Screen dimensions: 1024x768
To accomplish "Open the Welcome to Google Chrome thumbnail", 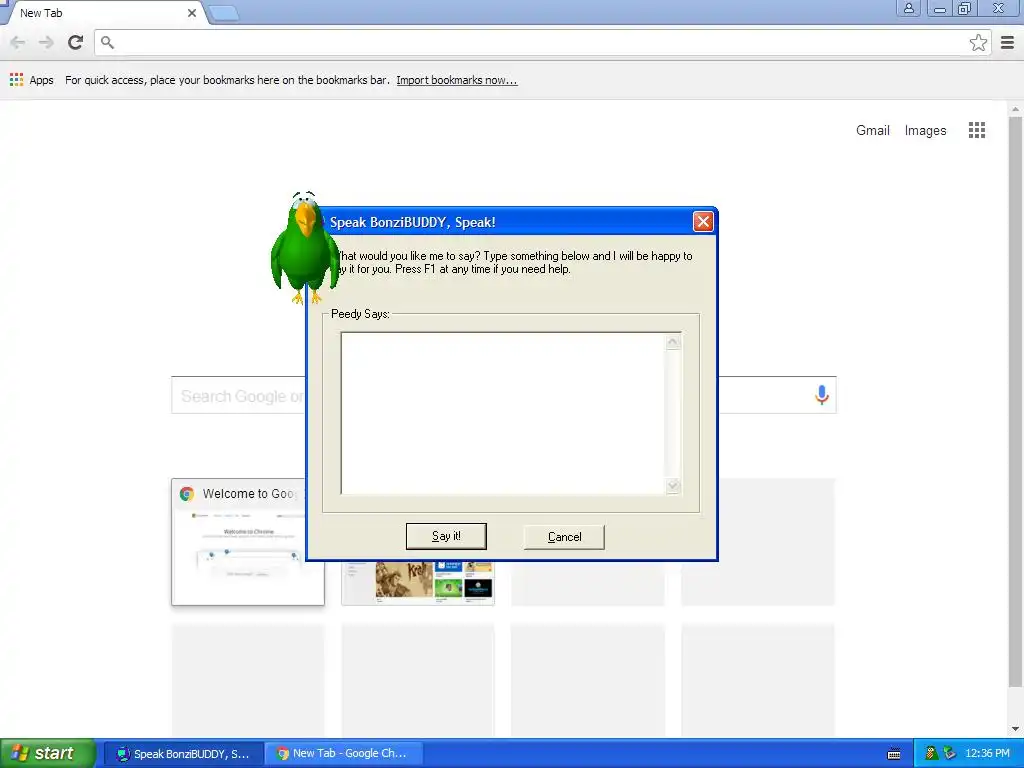I will click(248, 541).
